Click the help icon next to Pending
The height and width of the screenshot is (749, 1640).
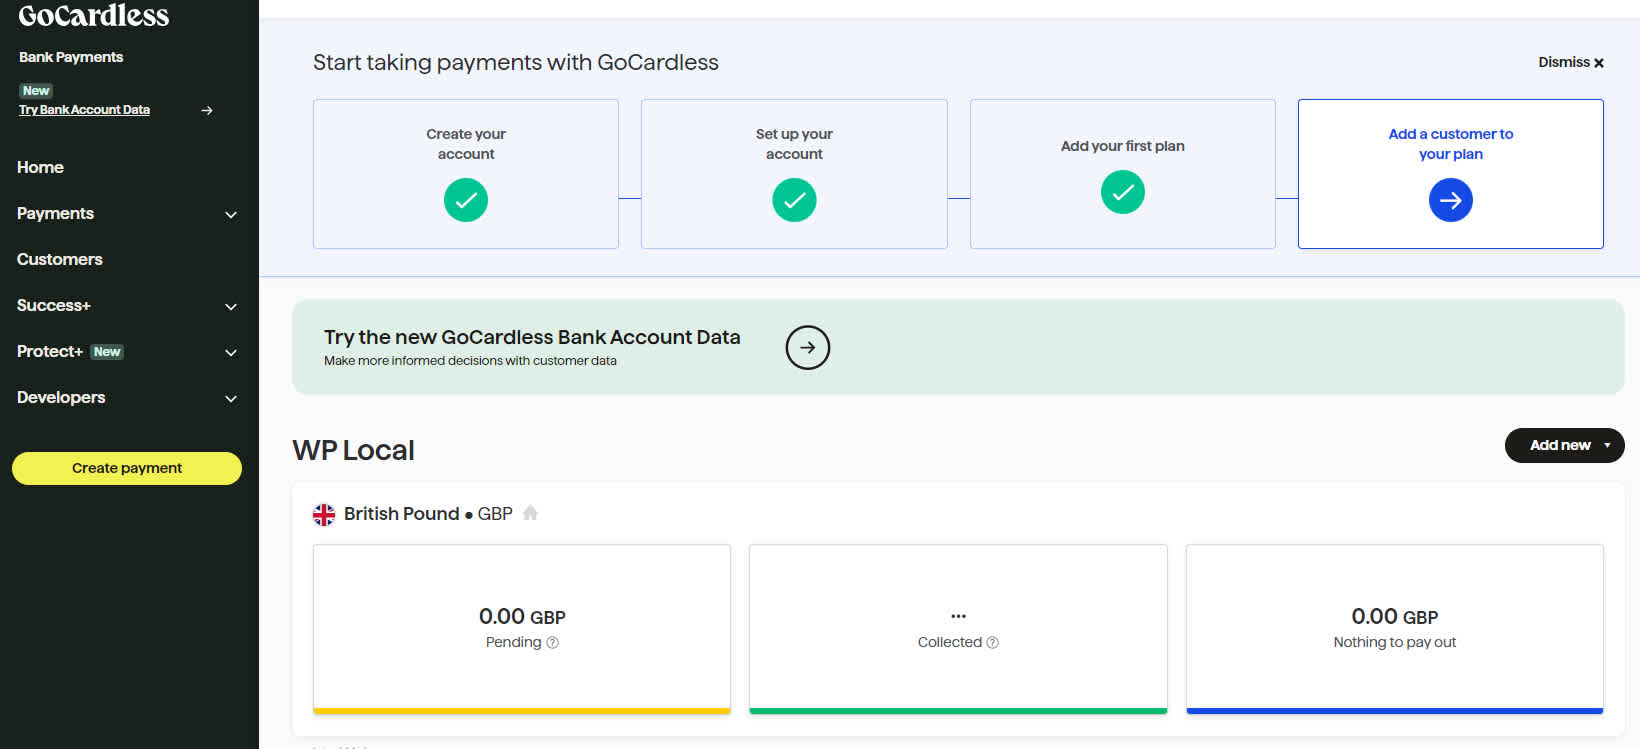tap(553, 643)
